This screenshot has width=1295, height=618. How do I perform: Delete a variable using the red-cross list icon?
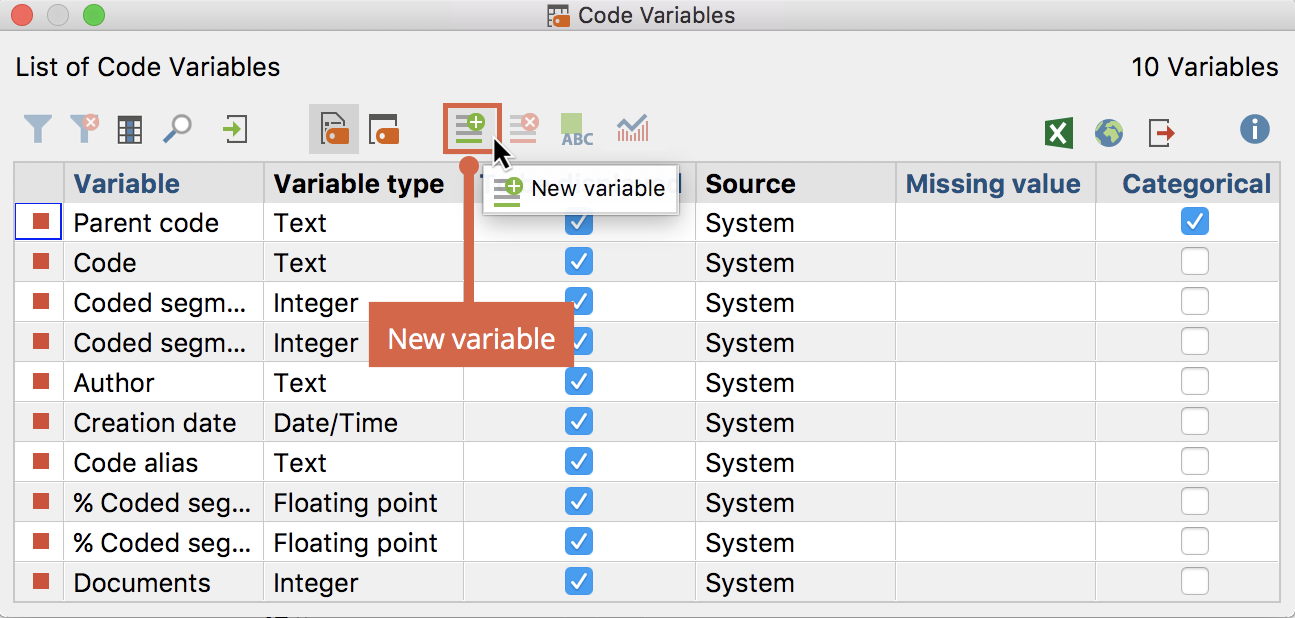point(522,128)
